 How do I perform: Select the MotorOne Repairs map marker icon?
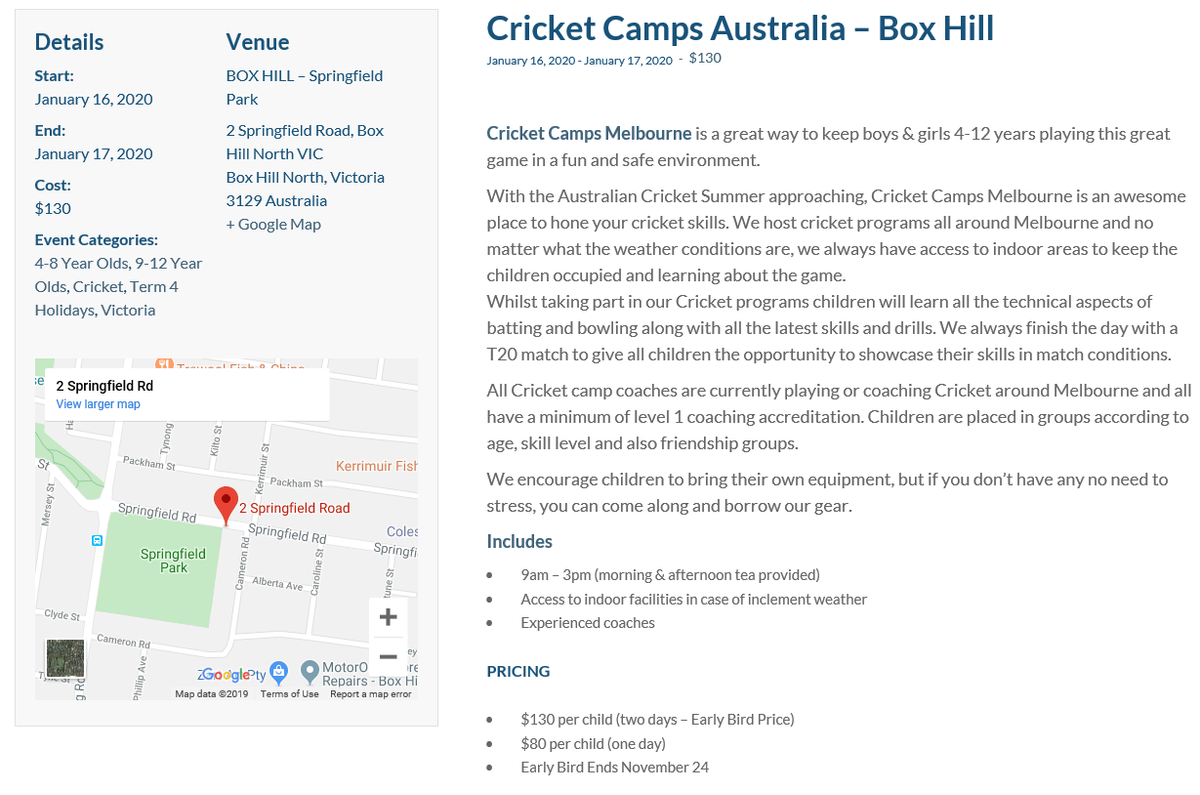(309, 668)
